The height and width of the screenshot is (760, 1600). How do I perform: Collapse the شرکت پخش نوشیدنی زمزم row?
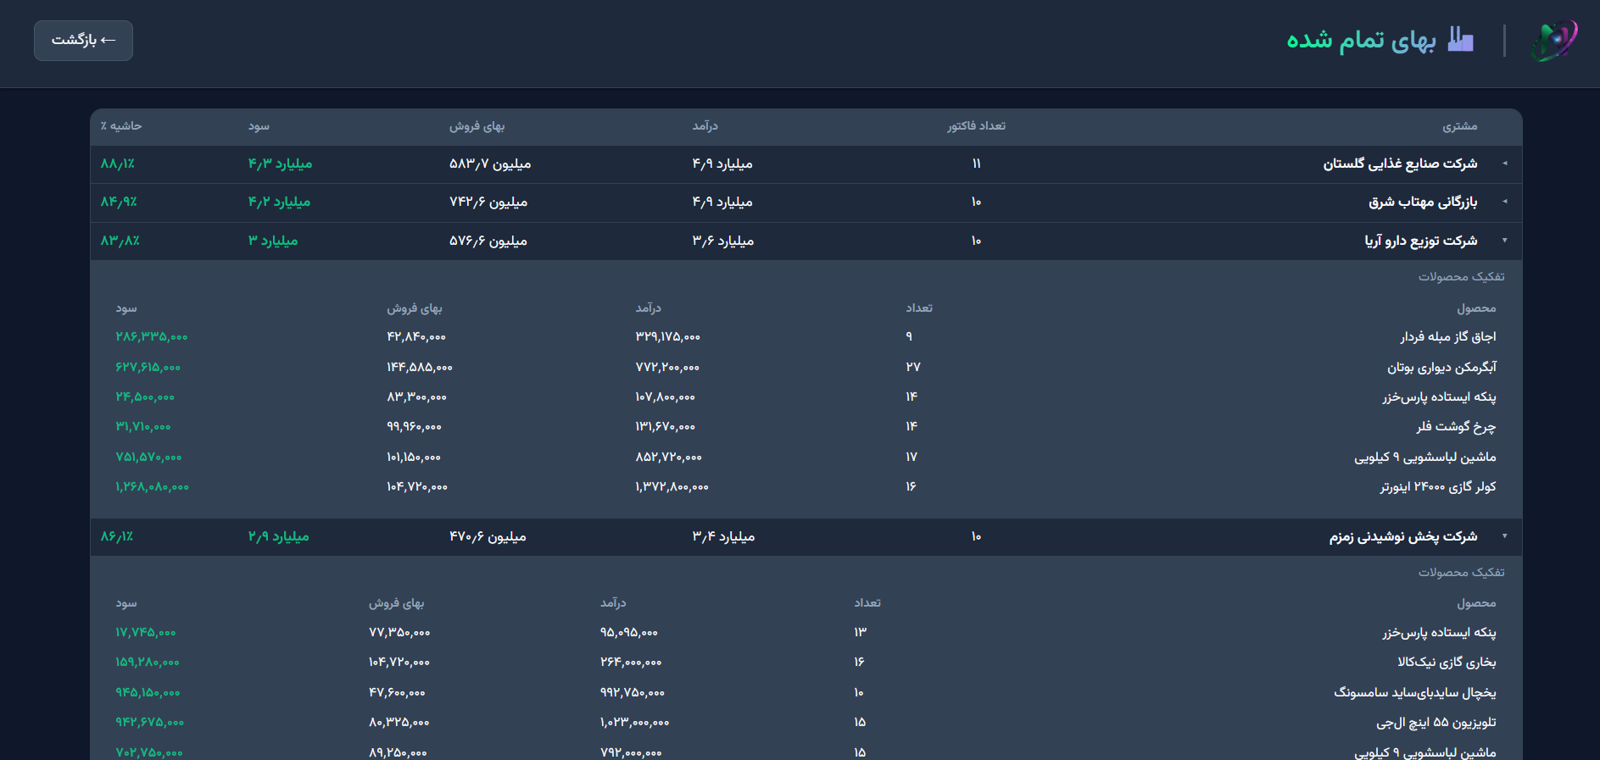(x=1504, y=537)
